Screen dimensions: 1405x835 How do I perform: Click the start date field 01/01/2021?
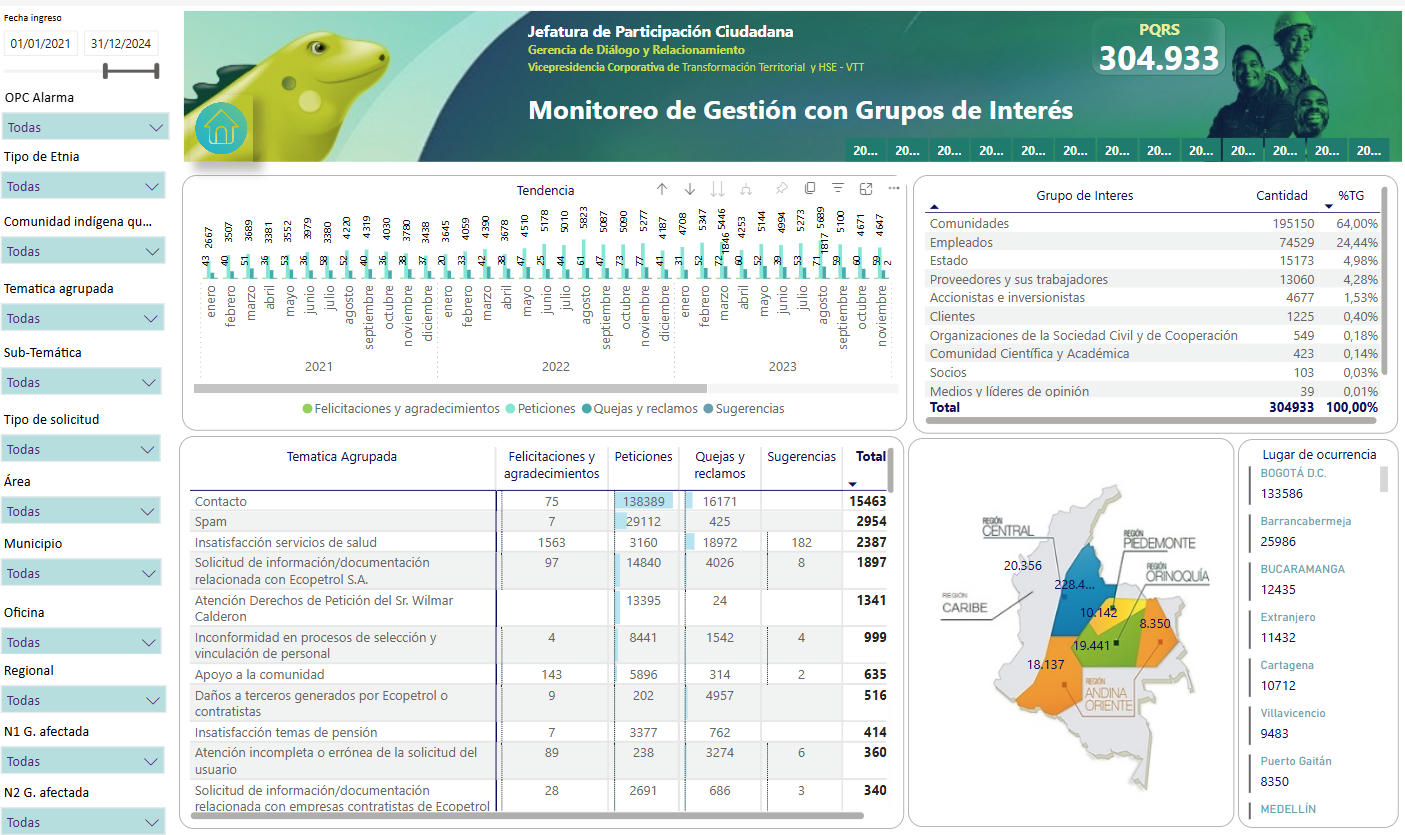tap(41, 43)
